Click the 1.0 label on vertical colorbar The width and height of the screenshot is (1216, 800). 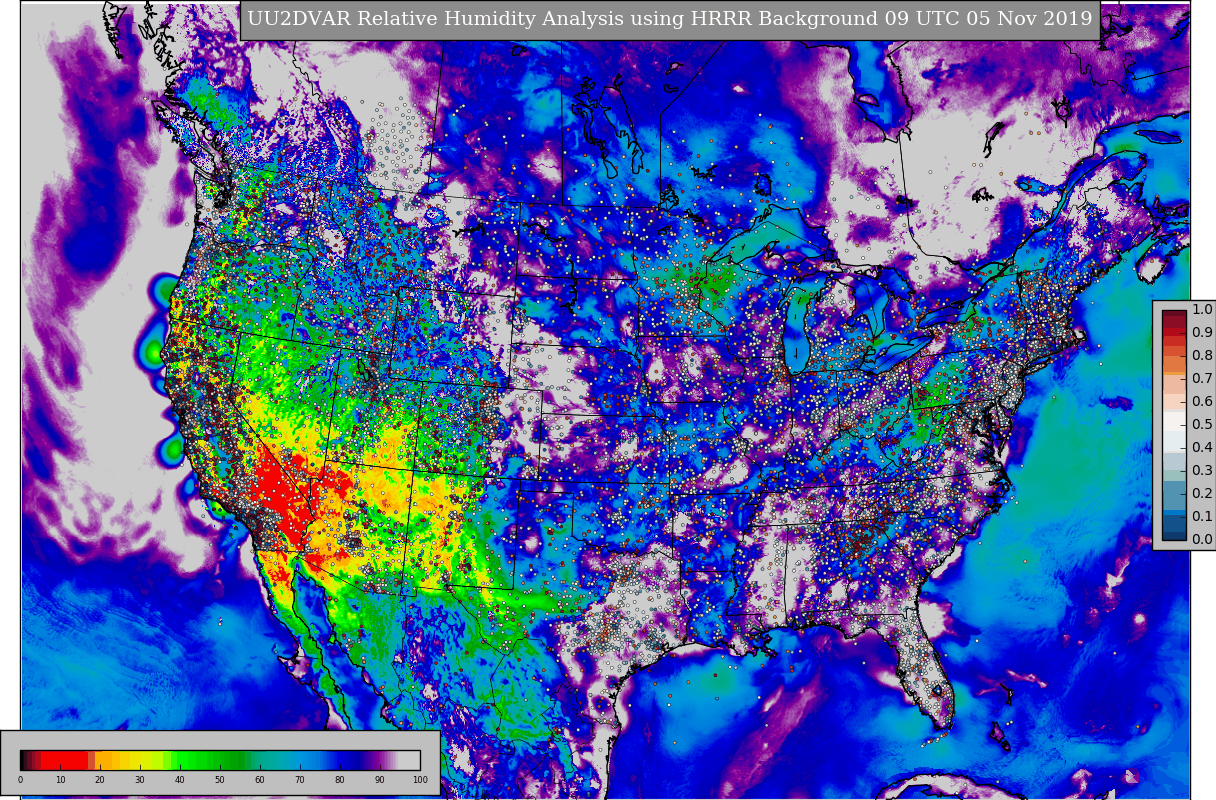[x=1202, y=310]
